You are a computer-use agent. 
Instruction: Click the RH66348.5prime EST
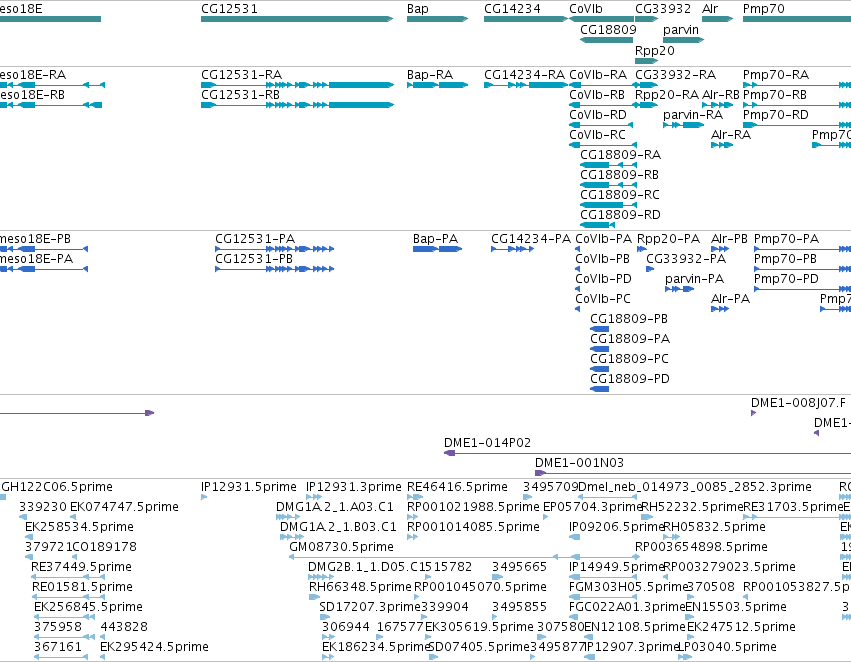click(x=314, y=597)
